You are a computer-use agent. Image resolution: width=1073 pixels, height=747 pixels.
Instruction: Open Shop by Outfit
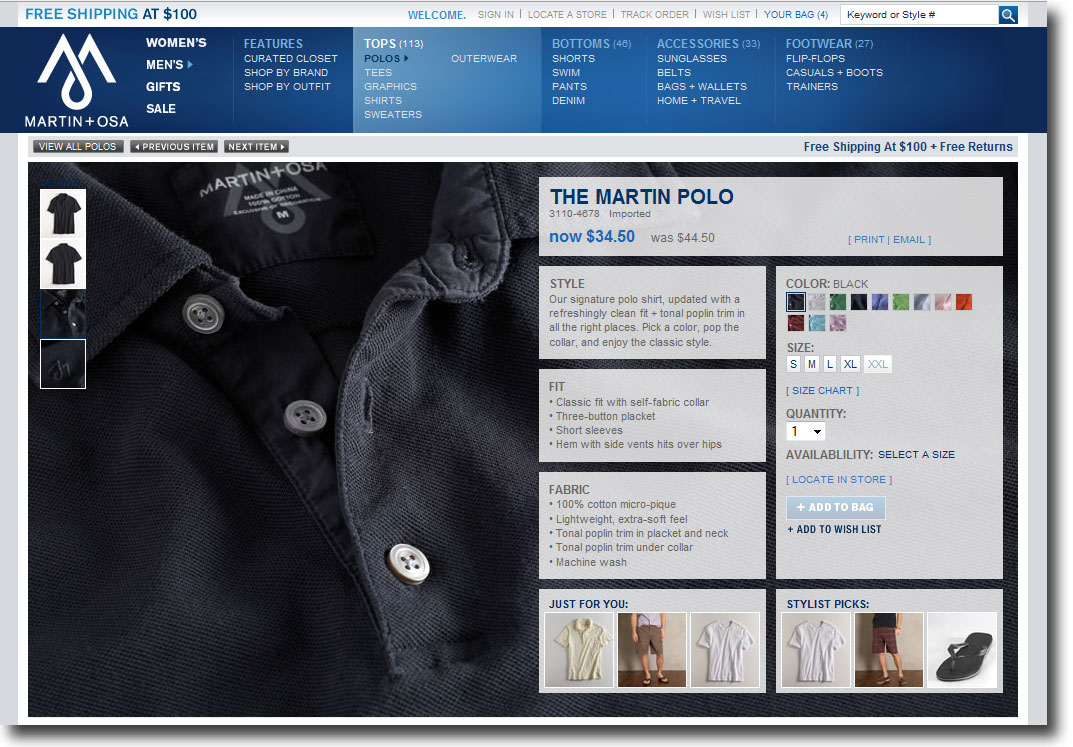287,86
